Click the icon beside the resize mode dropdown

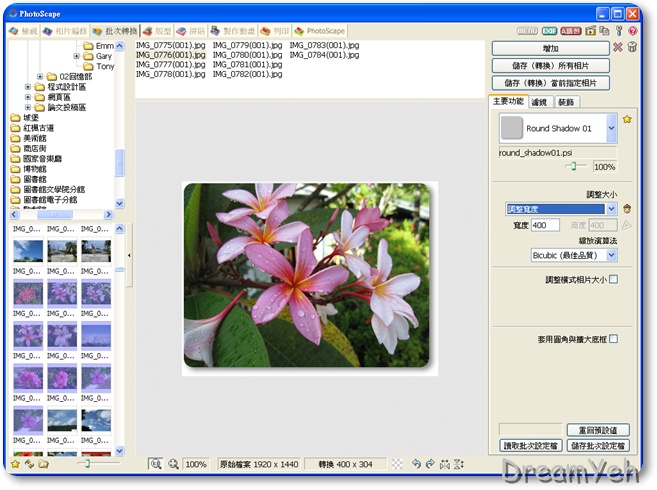coord(627,209)
